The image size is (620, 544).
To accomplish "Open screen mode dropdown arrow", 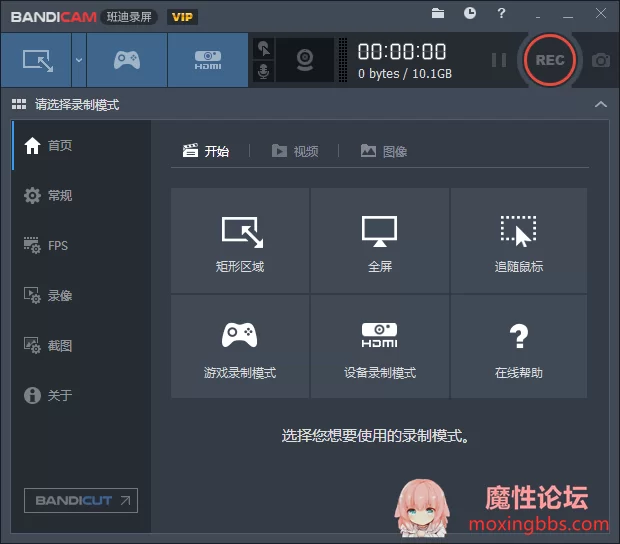I will pos(79,60).
